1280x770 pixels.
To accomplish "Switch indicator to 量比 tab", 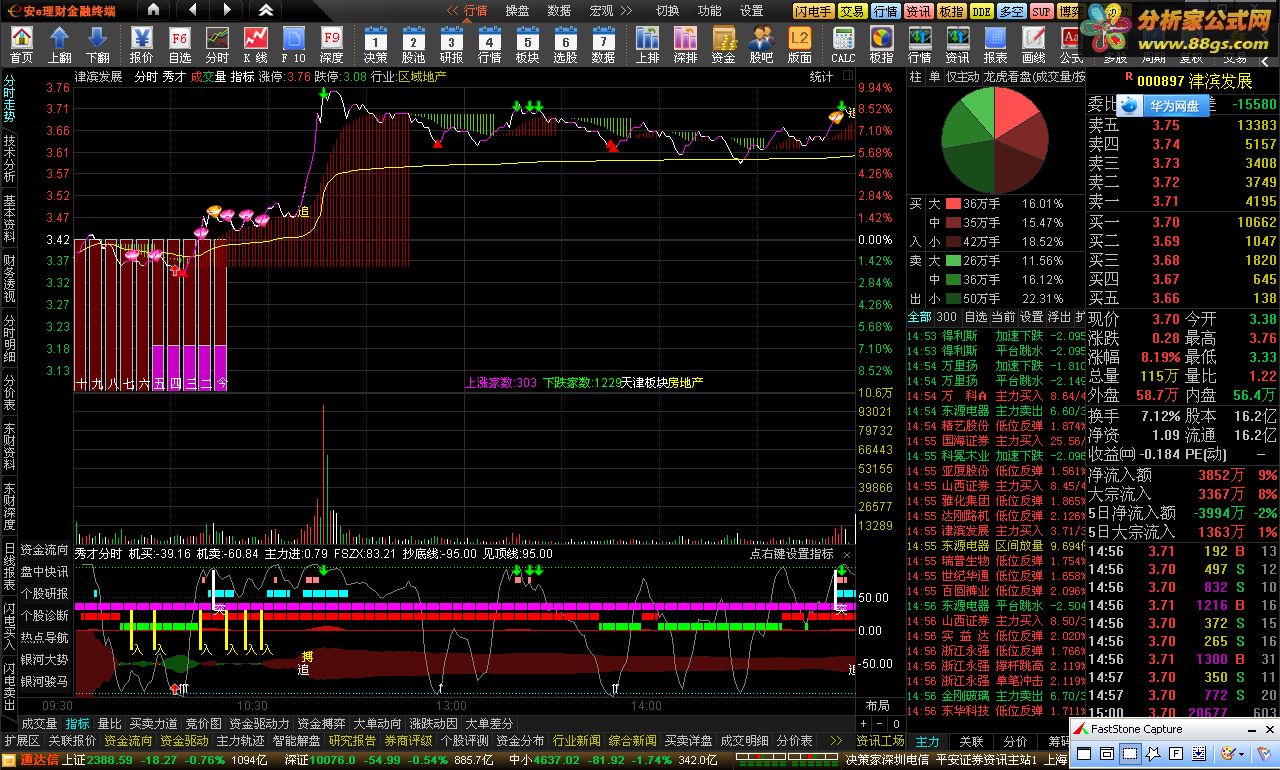I will coord(109,723).
